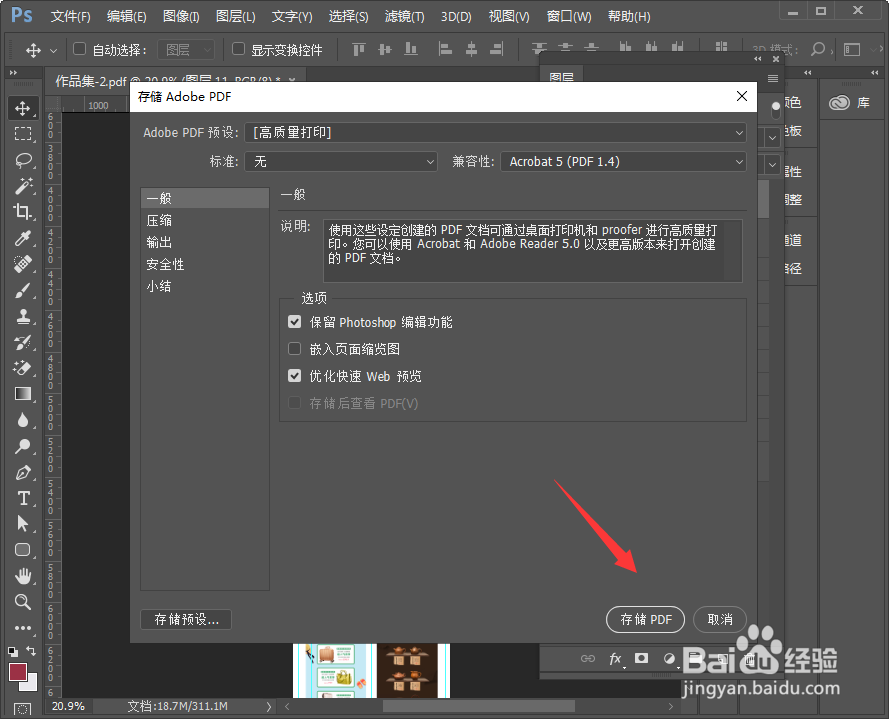Open the 标准 dropdown

(x=341, y=162)
